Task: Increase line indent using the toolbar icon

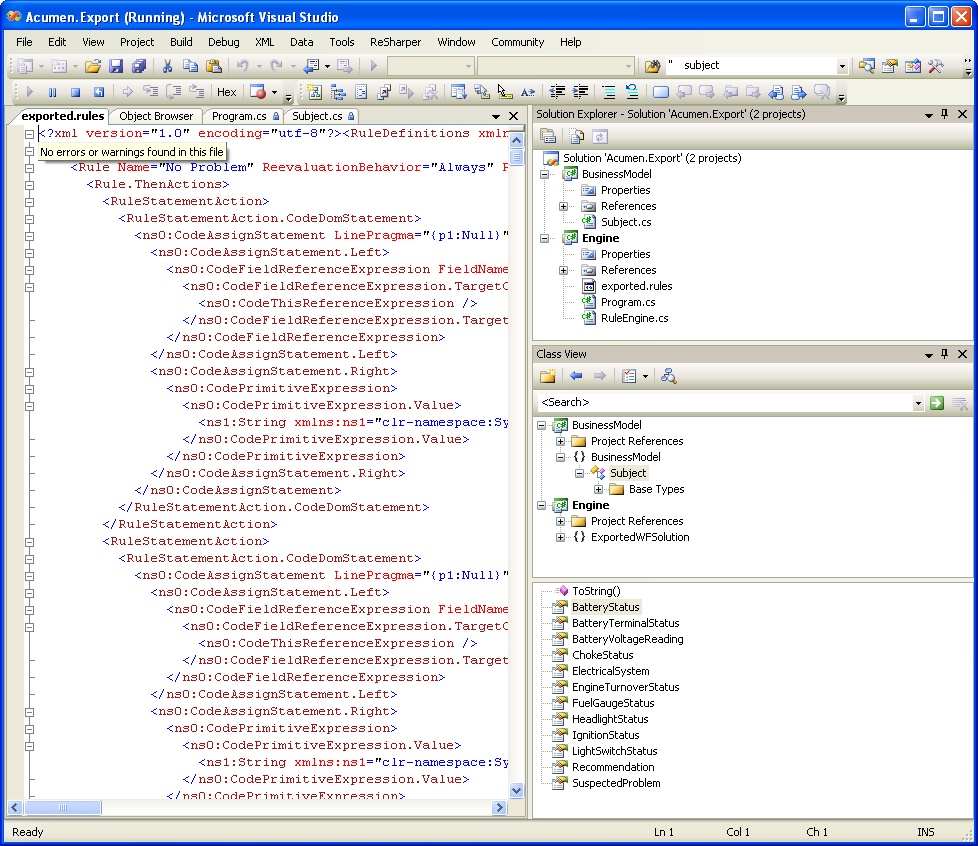Action: (x=581, y=92)
